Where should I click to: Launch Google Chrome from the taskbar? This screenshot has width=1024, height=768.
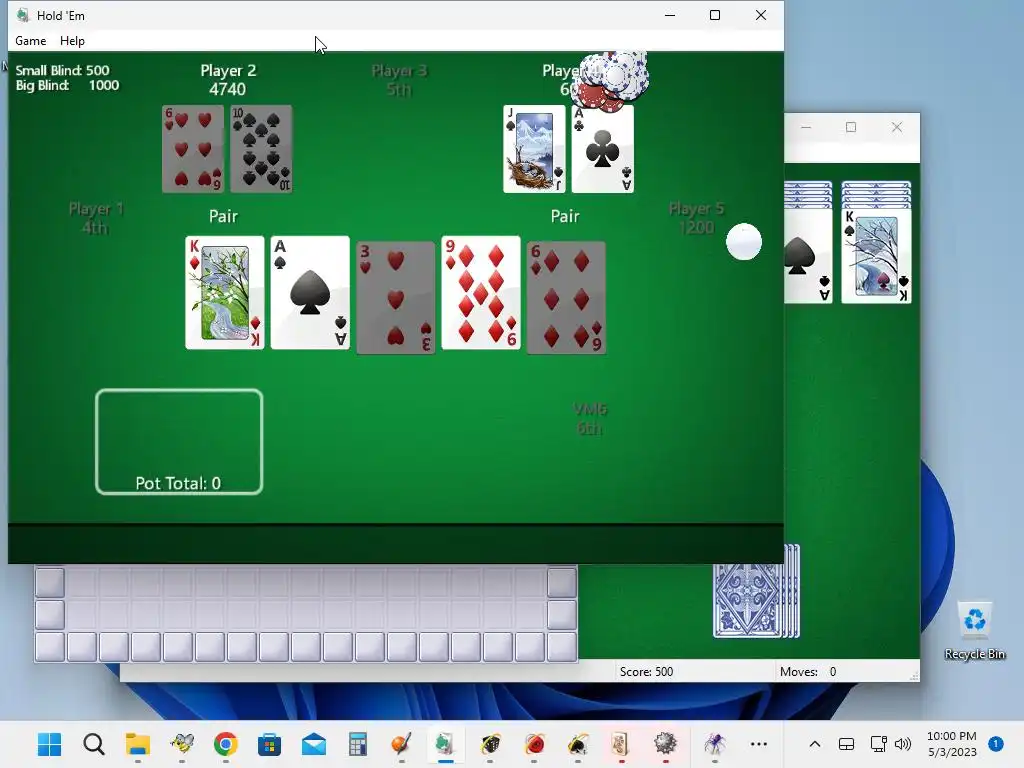(225, 744)
